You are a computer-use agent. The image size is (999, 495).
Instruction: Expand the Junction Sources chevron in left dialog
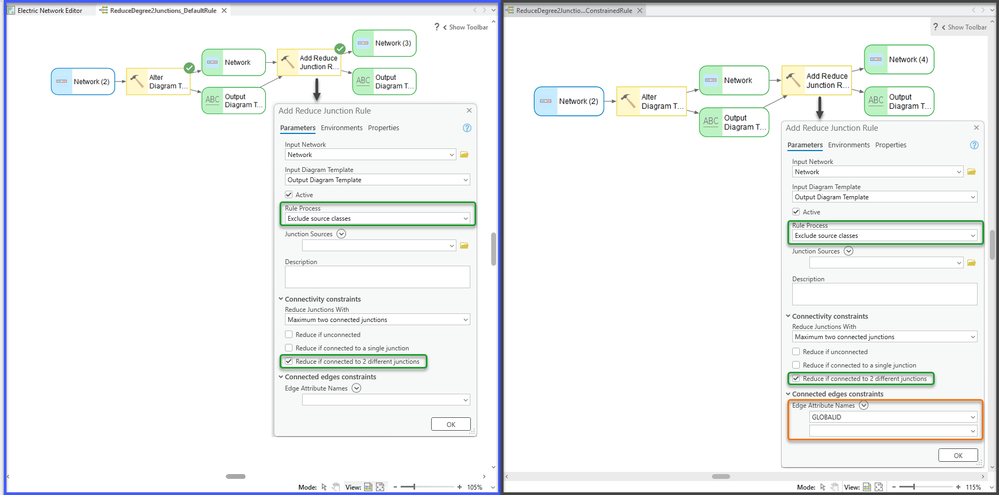[x=341, y=234]
